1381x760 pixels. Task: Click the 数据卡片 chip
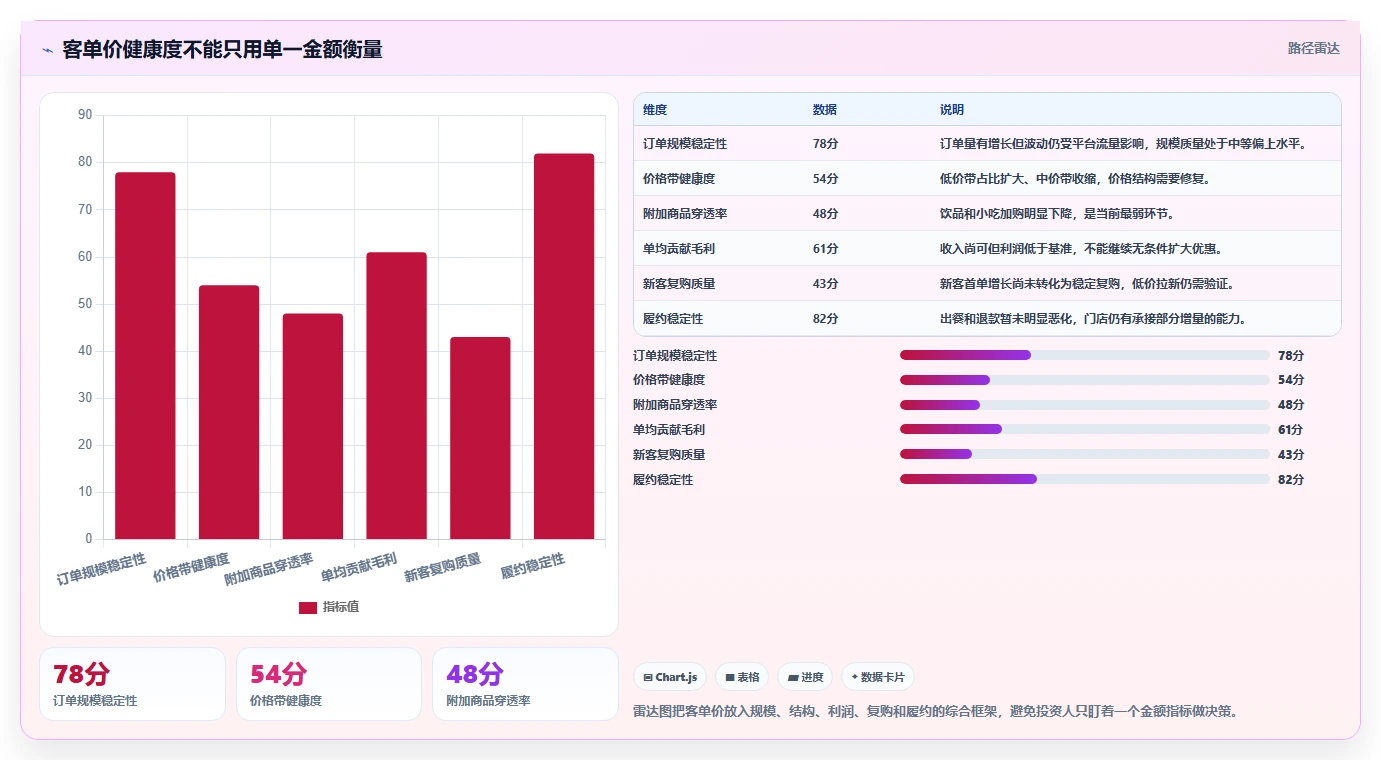tap(878, 677)
